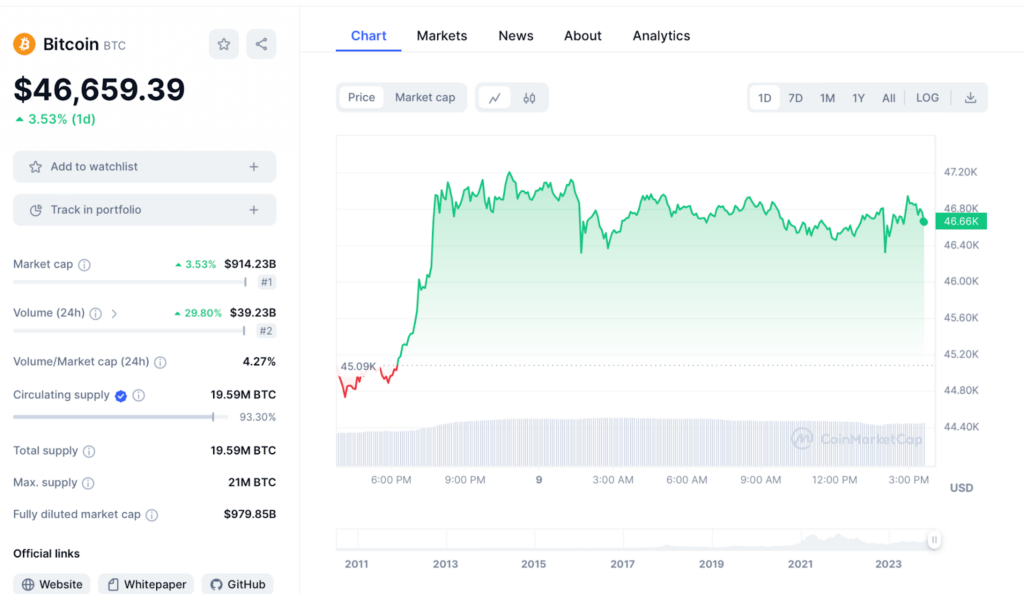
Task: Click the Official links heading
Action: pyautogui.click(x=46, y=554)
